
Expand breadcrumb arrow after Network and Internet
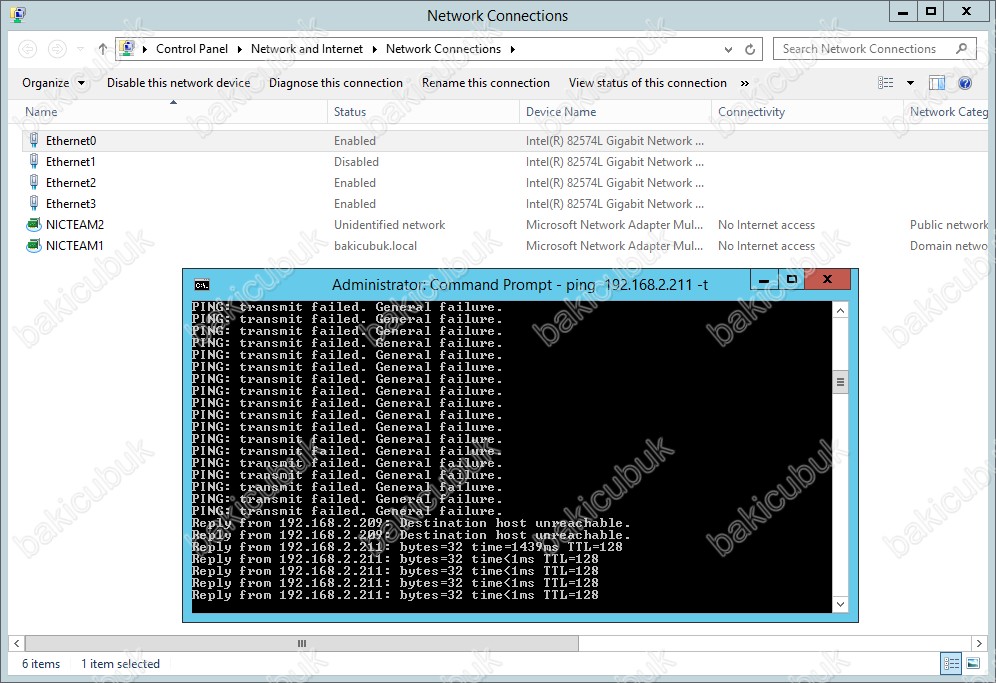click(x=374, y=49)
